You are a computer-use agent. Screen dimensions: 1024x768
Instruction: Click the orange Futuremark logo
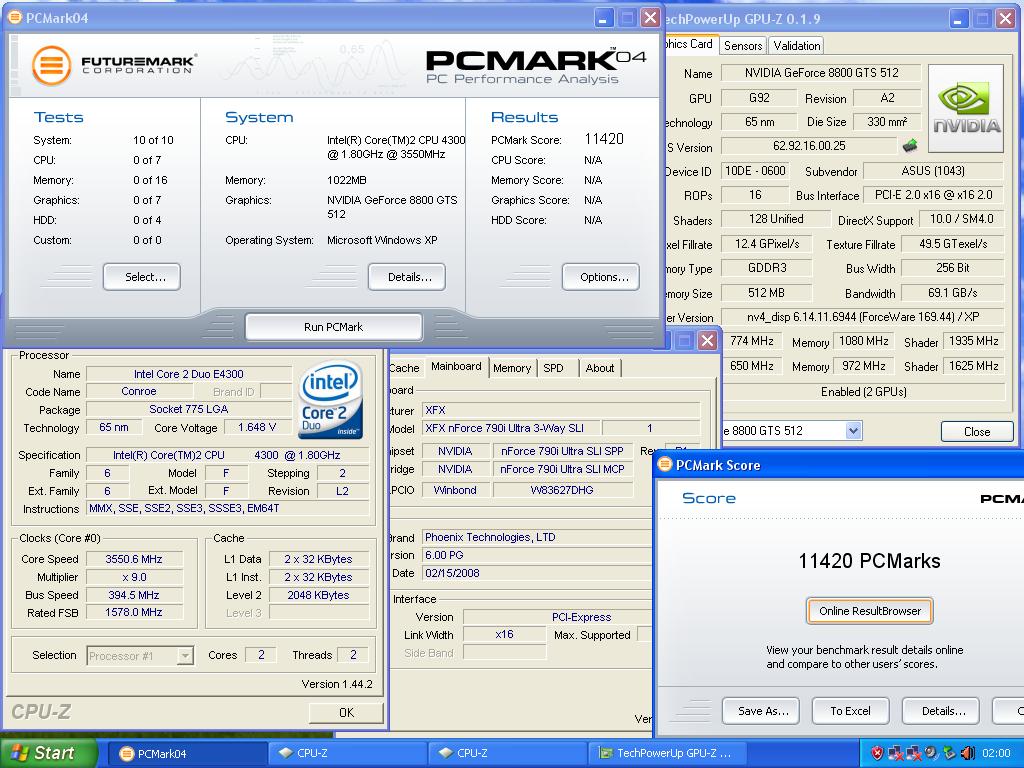[52, 65]
